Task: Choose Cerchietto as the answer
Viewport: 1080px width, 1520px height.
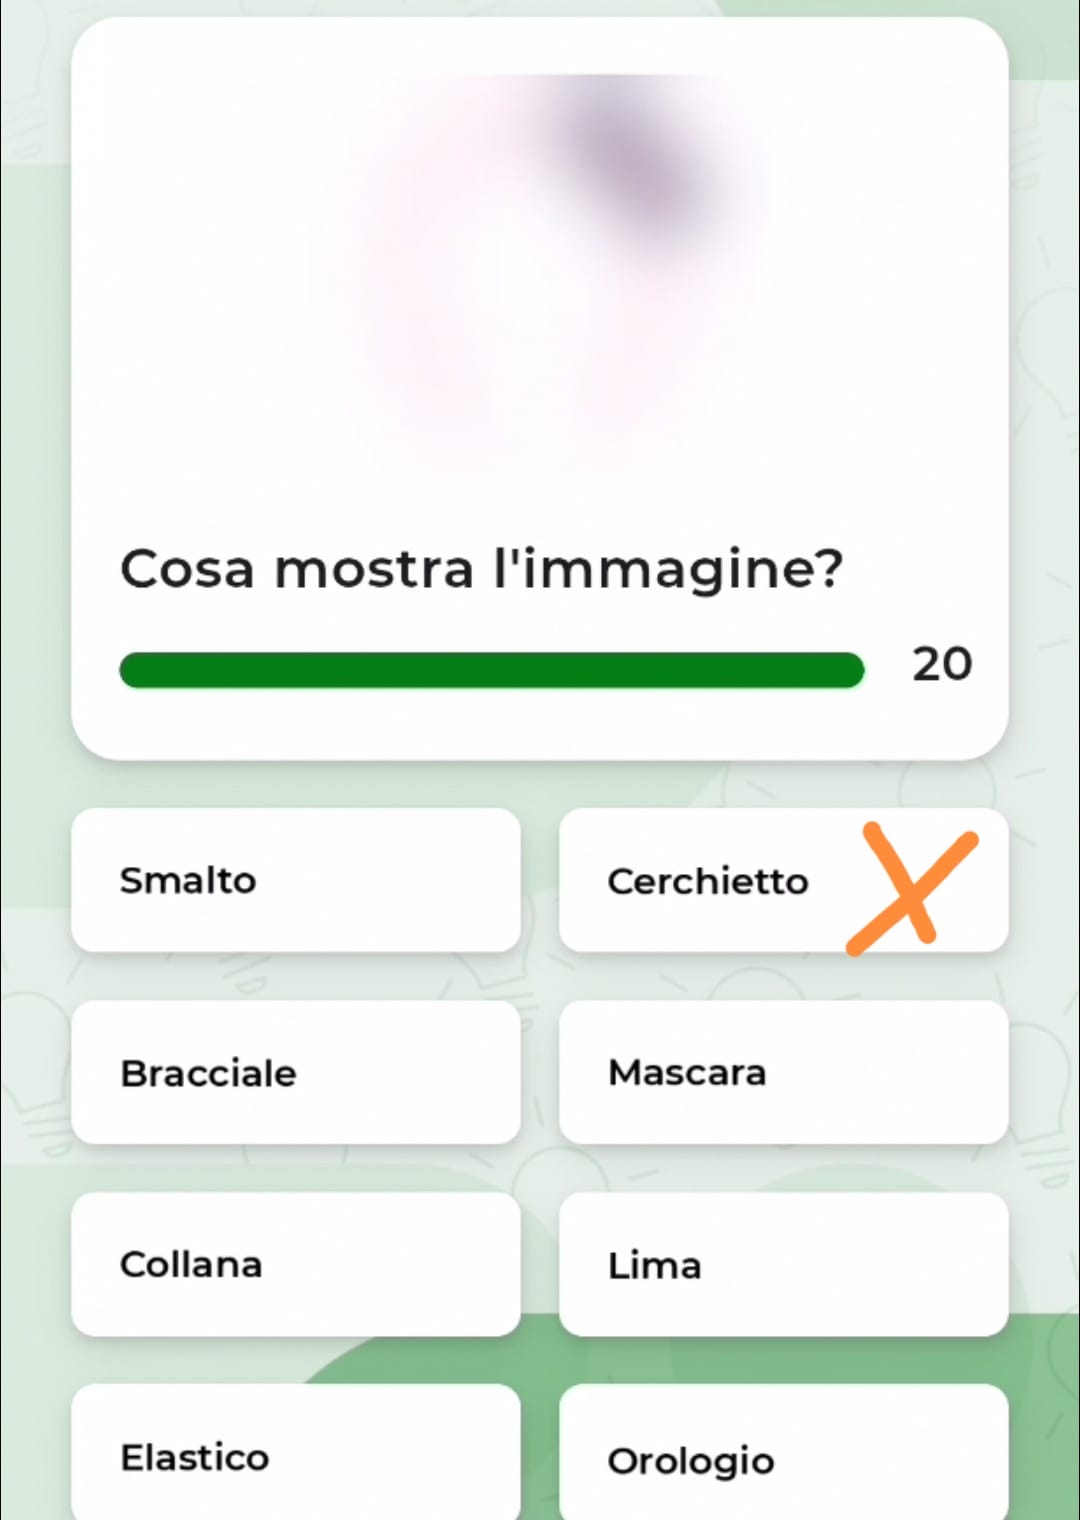Action: (707, 881)
